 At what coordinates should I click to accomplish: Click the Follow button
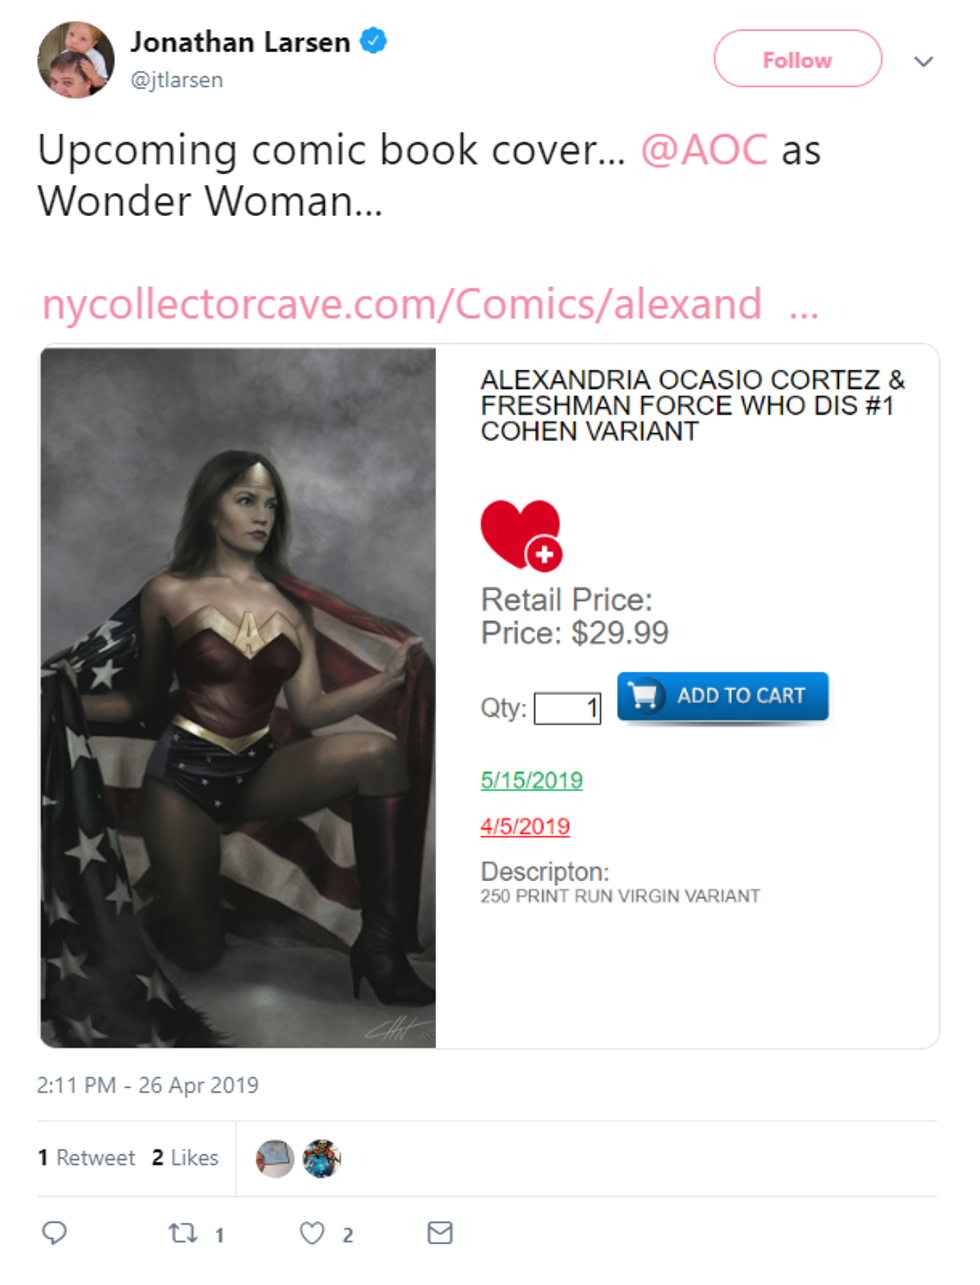pos(797,59)
